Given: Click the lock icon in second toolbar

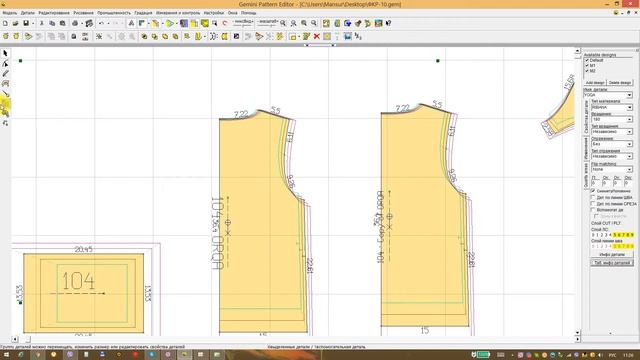Looking at the screenshot, I should coord(74,36).
